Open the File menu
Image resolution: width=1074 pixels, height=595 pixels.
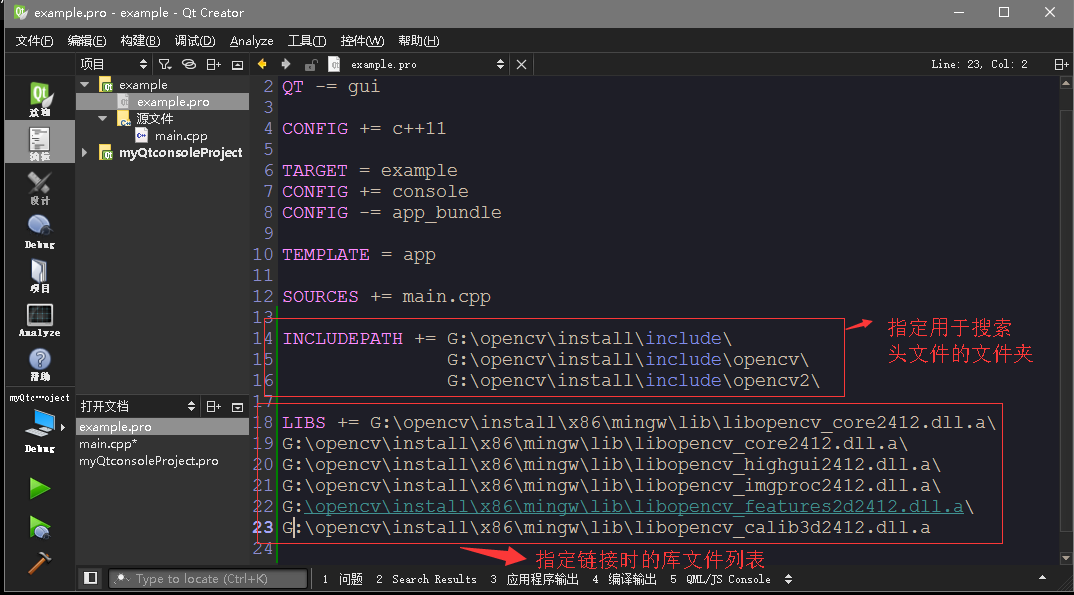coord(34,41)
